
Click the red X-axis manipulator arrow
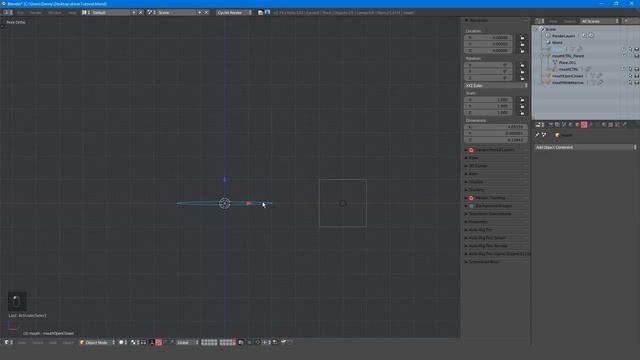pos(249,203)
